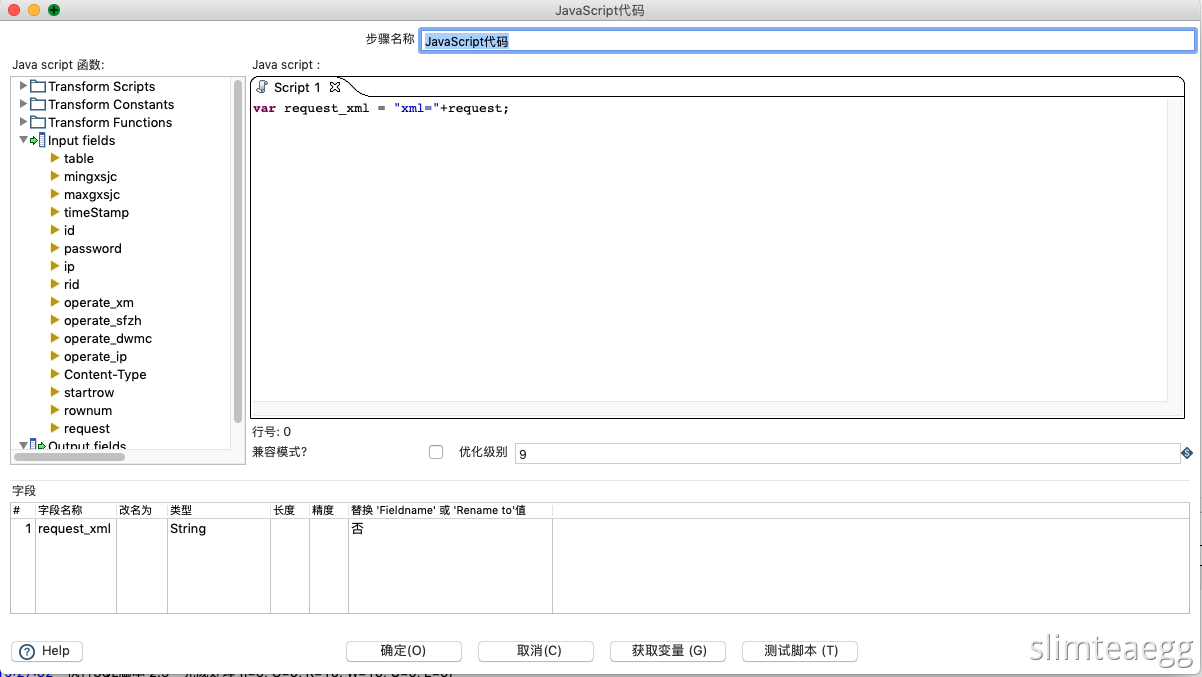Select the operate_dwmc field item
Image resolution: width=1202 pixels, height=677 pixels.
click(x=108, y=338)
